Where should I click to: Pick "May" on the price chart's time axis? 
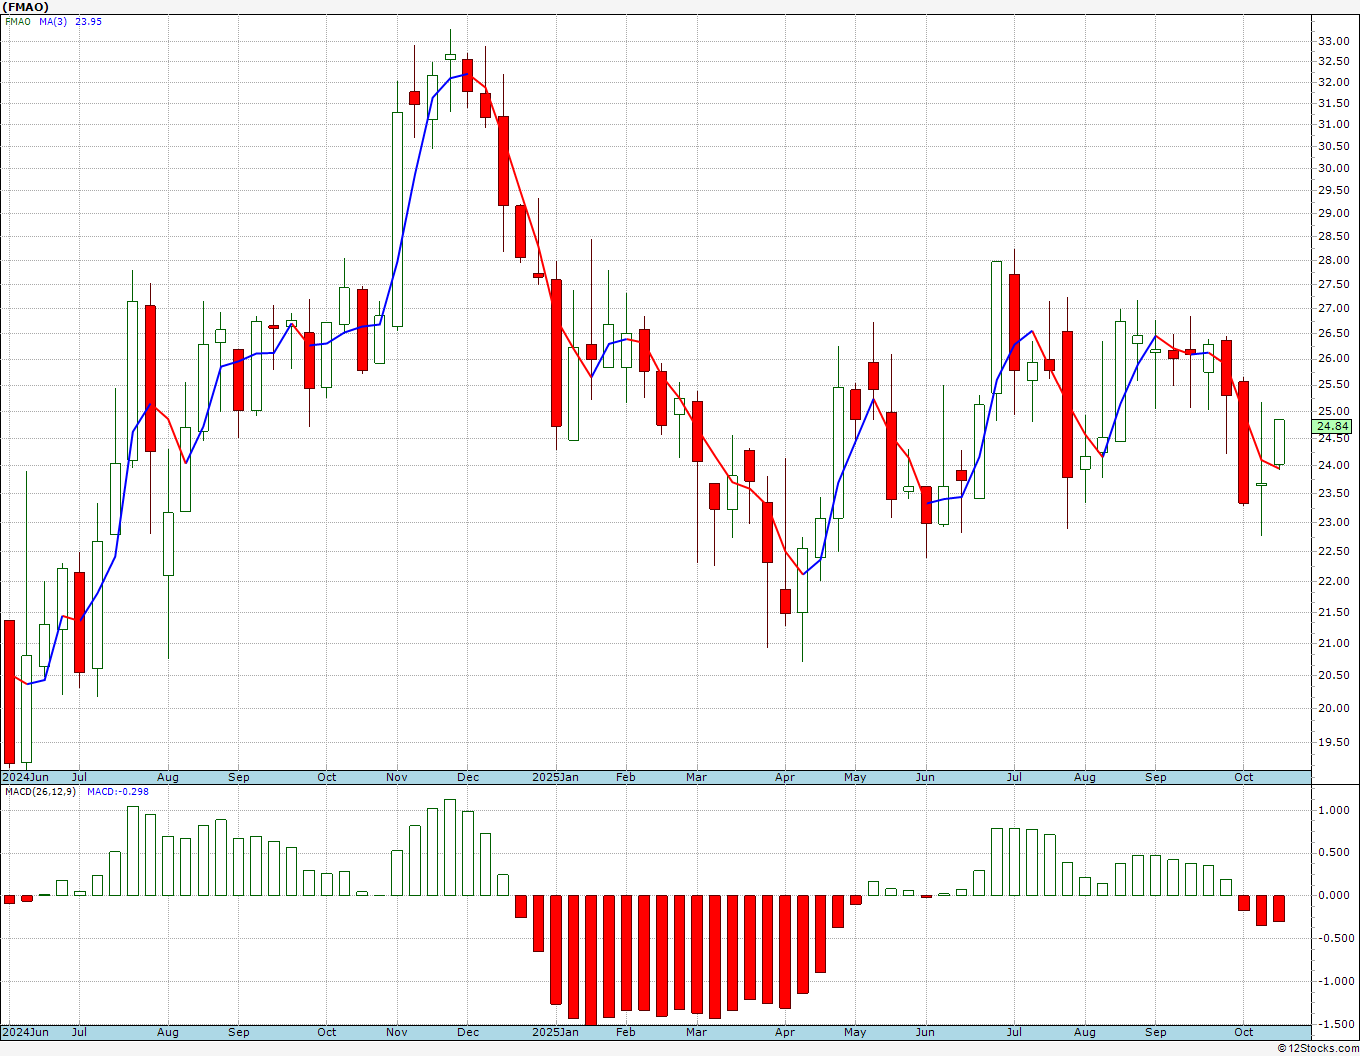pos(855,777)
